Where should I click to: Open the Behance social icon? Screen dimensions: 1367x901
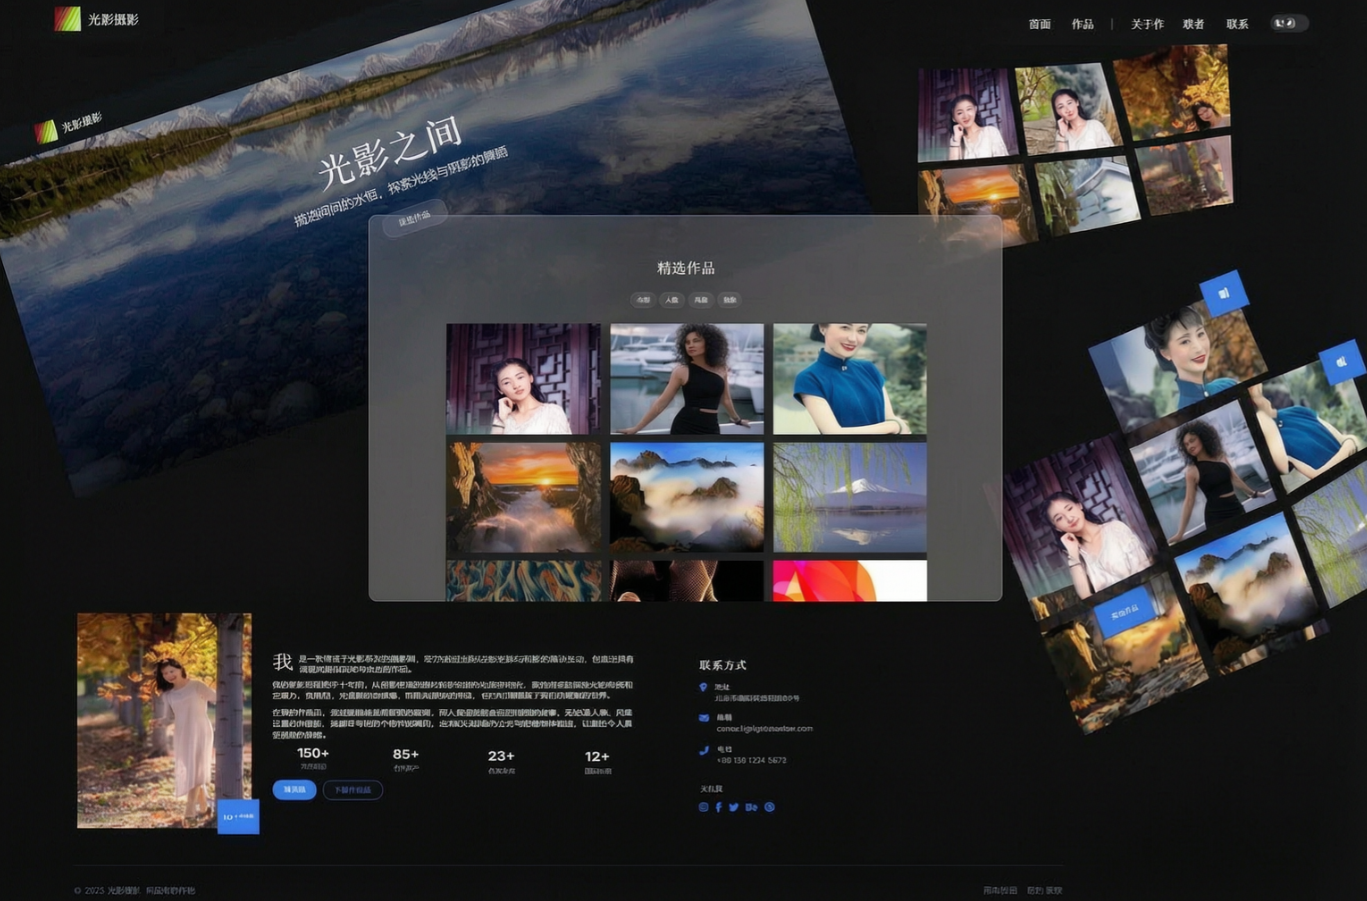pyautogui.click(x=751, y=807)
